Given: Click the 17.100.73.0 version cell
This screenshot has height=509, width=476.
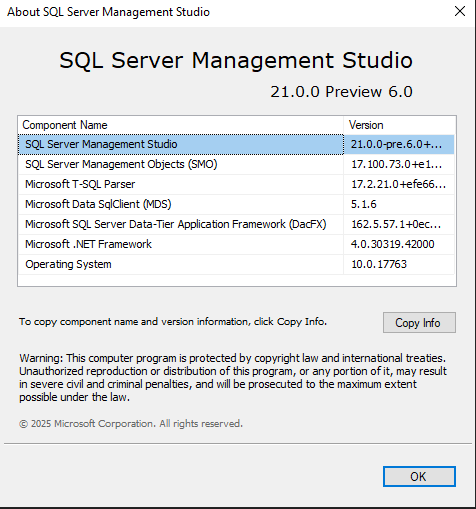Looking at the screenshot, I should tap(399, 164).
